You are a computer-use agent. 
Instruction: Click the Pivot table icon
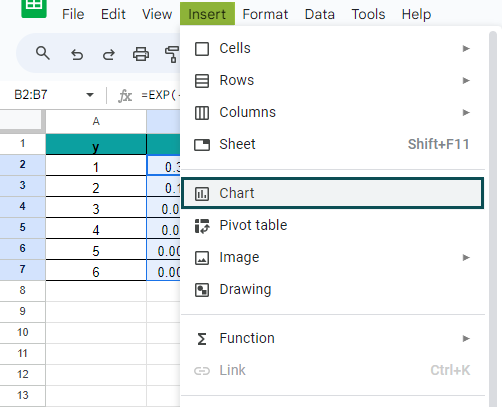click(202, 226)
